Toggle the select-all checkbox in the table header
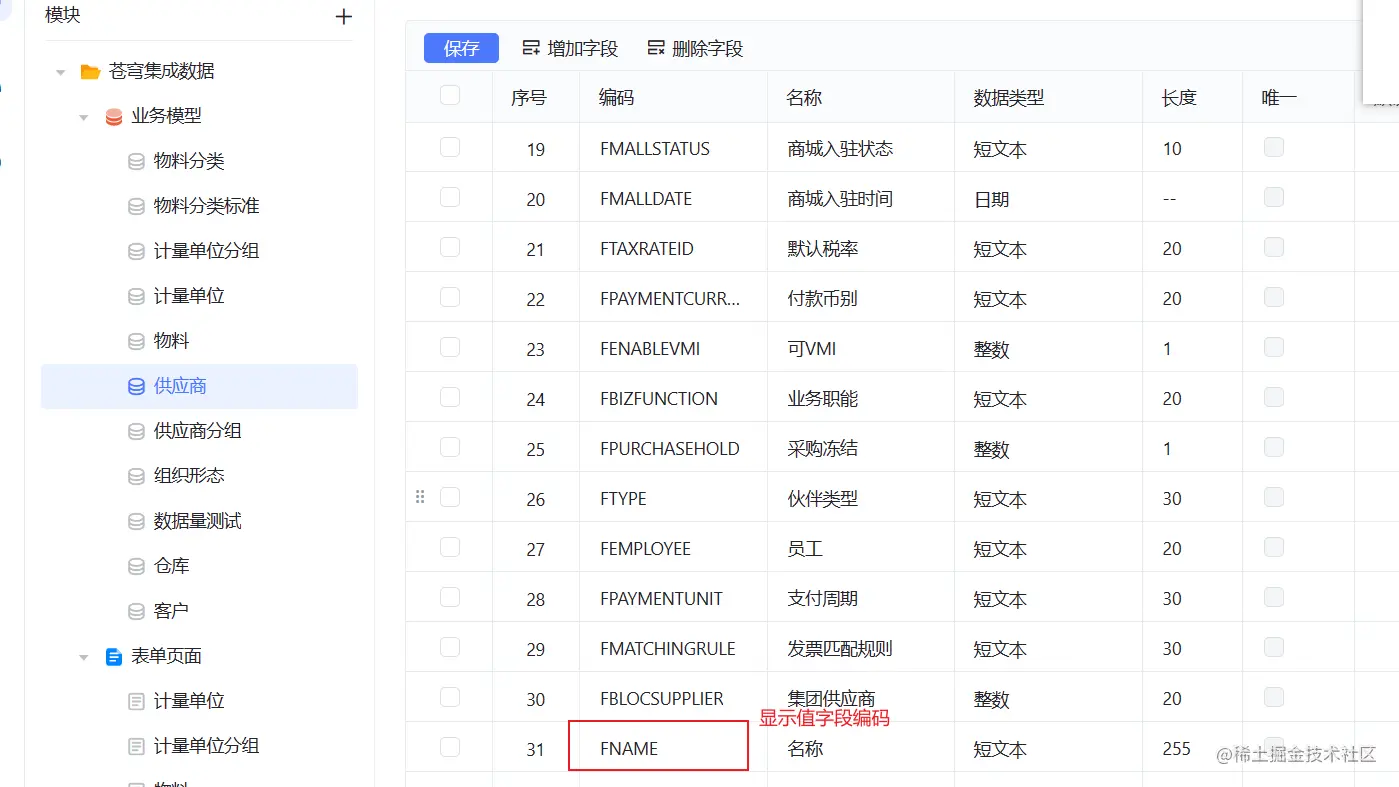Viewport: 1399px width, 787px height. 450,95
